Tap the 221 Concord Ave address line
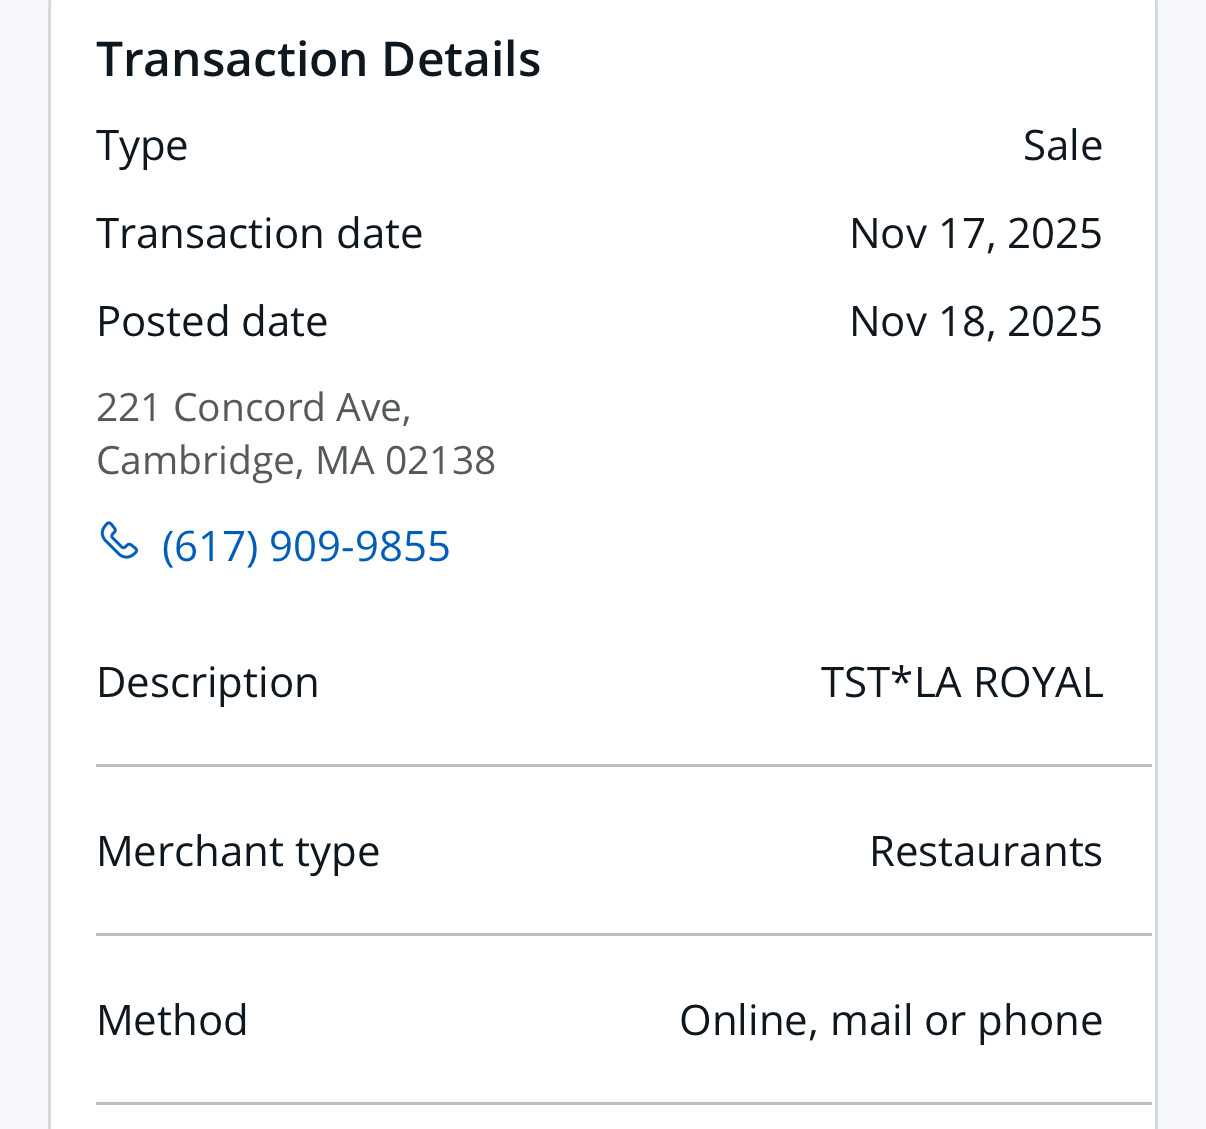The image size is (1206, 1129). coord(254,408)
